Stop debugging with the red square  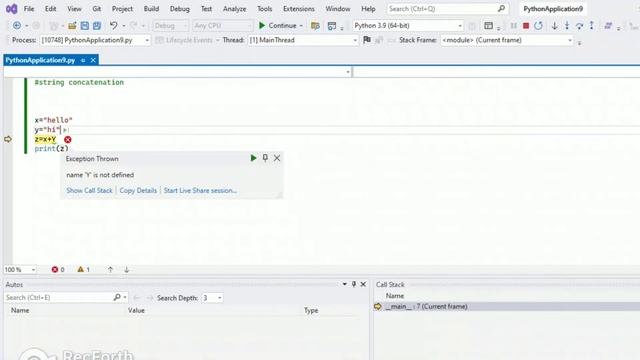(x=526, y=26)
